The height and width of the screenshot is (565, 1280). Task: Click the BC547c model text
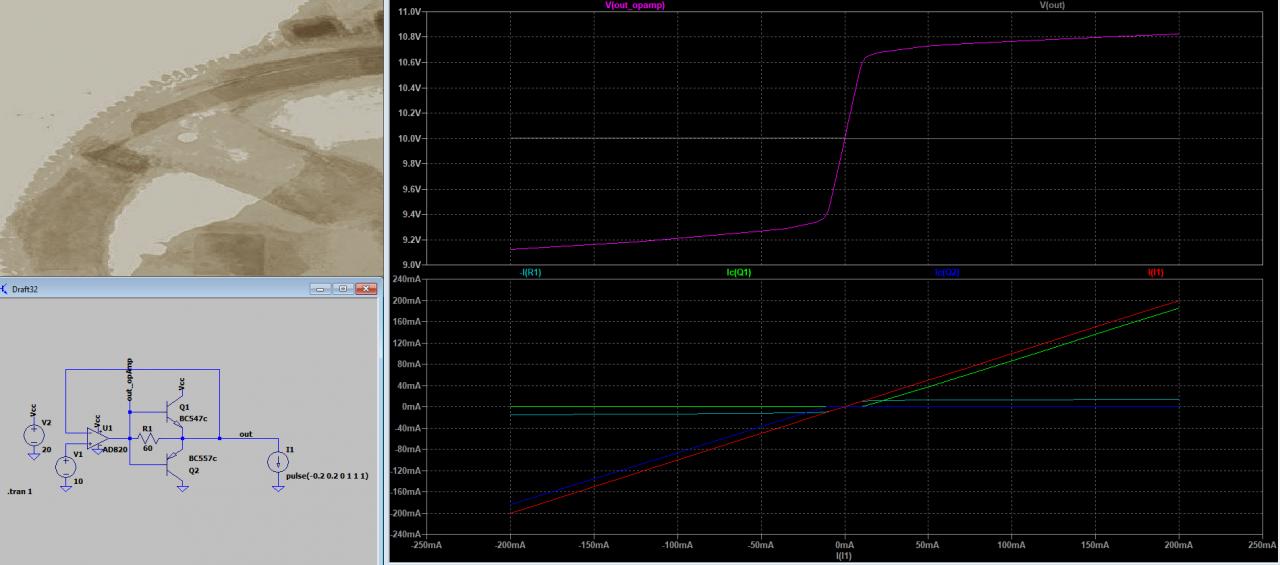pyautogui.click(x=193, y=419)
